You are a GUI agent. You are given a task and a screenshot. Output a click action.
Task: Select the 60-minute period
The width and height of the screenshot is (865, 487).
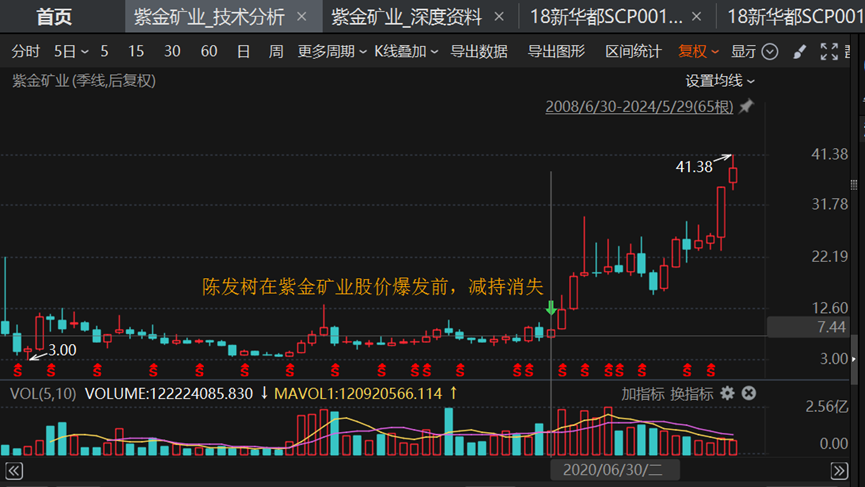(x=209, y=51)
